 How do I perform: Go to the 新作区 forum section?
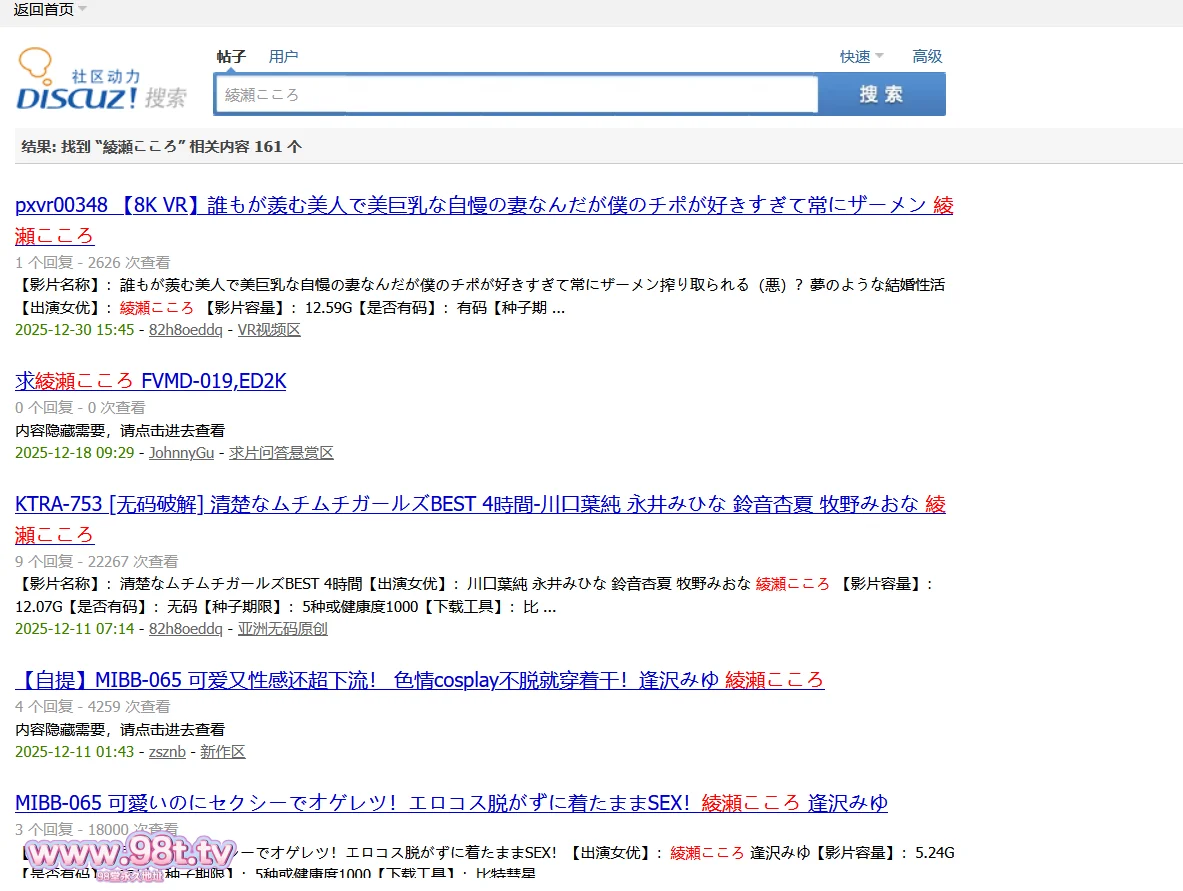pyautogui.click(x=222, y=752)
